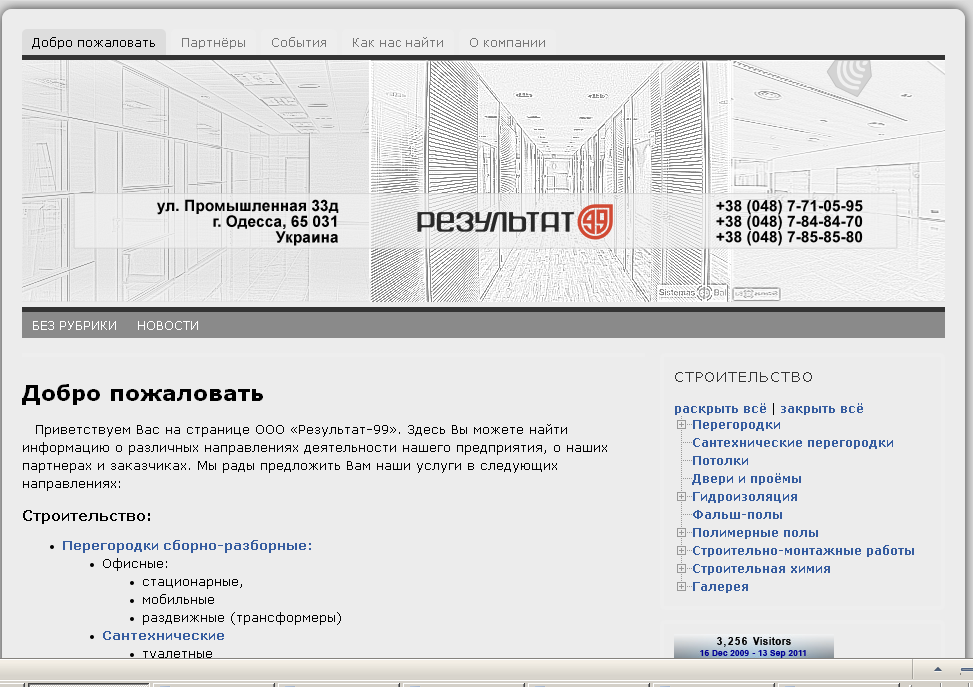The image size is (973, 687).
Task: Expand the Строительно-монтажные работы node
Action: click(681, 550)
